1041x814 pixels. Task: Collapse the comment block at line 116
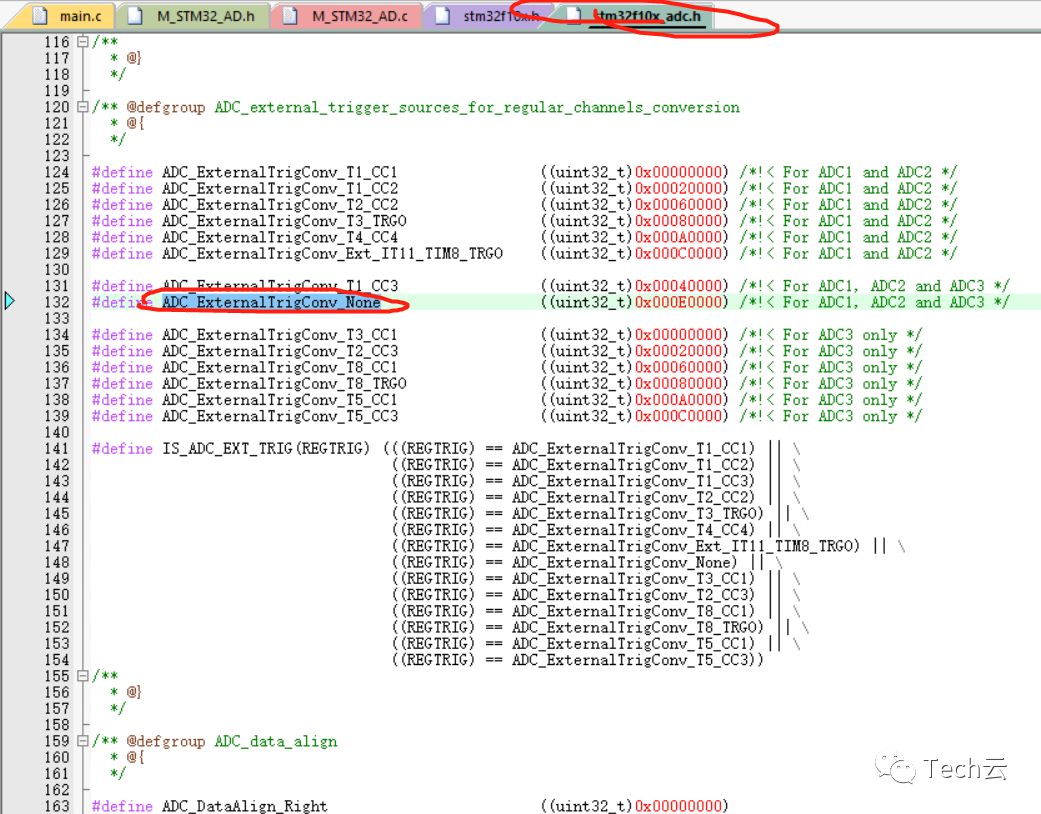point(83,41)
